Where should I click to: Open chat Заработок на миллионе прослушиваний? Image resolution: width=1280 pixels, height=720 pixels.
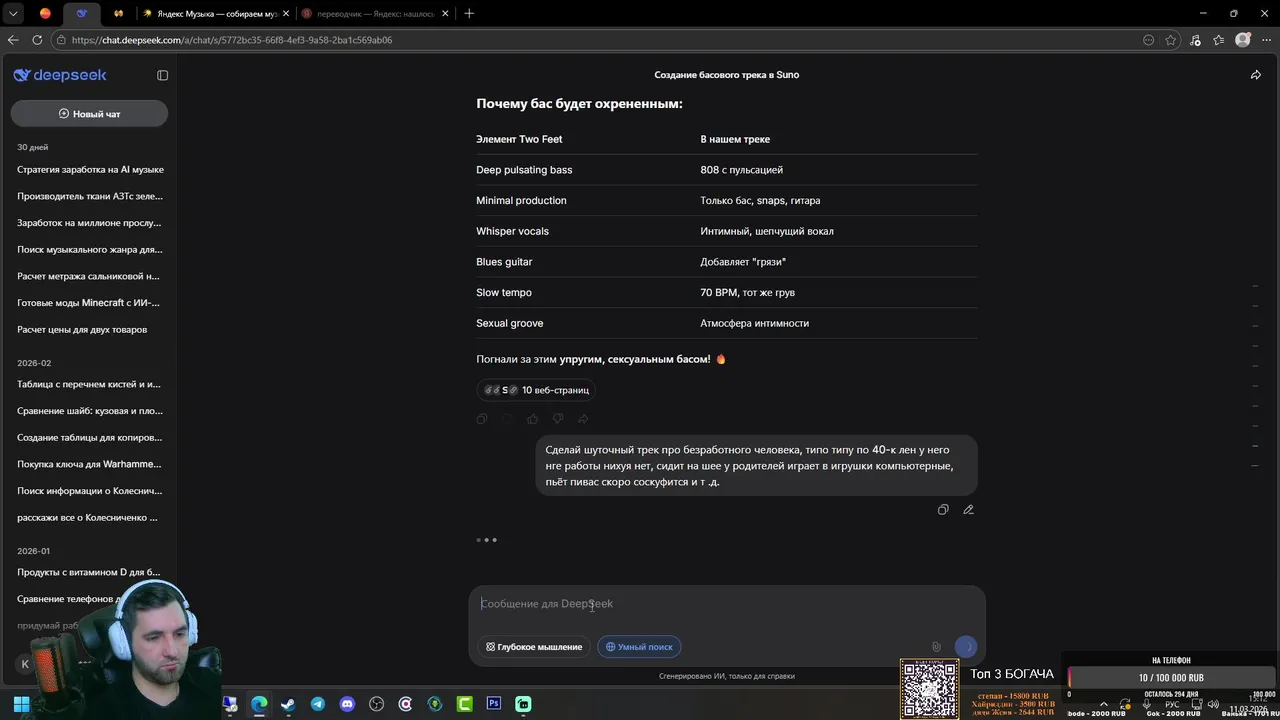coord(90,223)
